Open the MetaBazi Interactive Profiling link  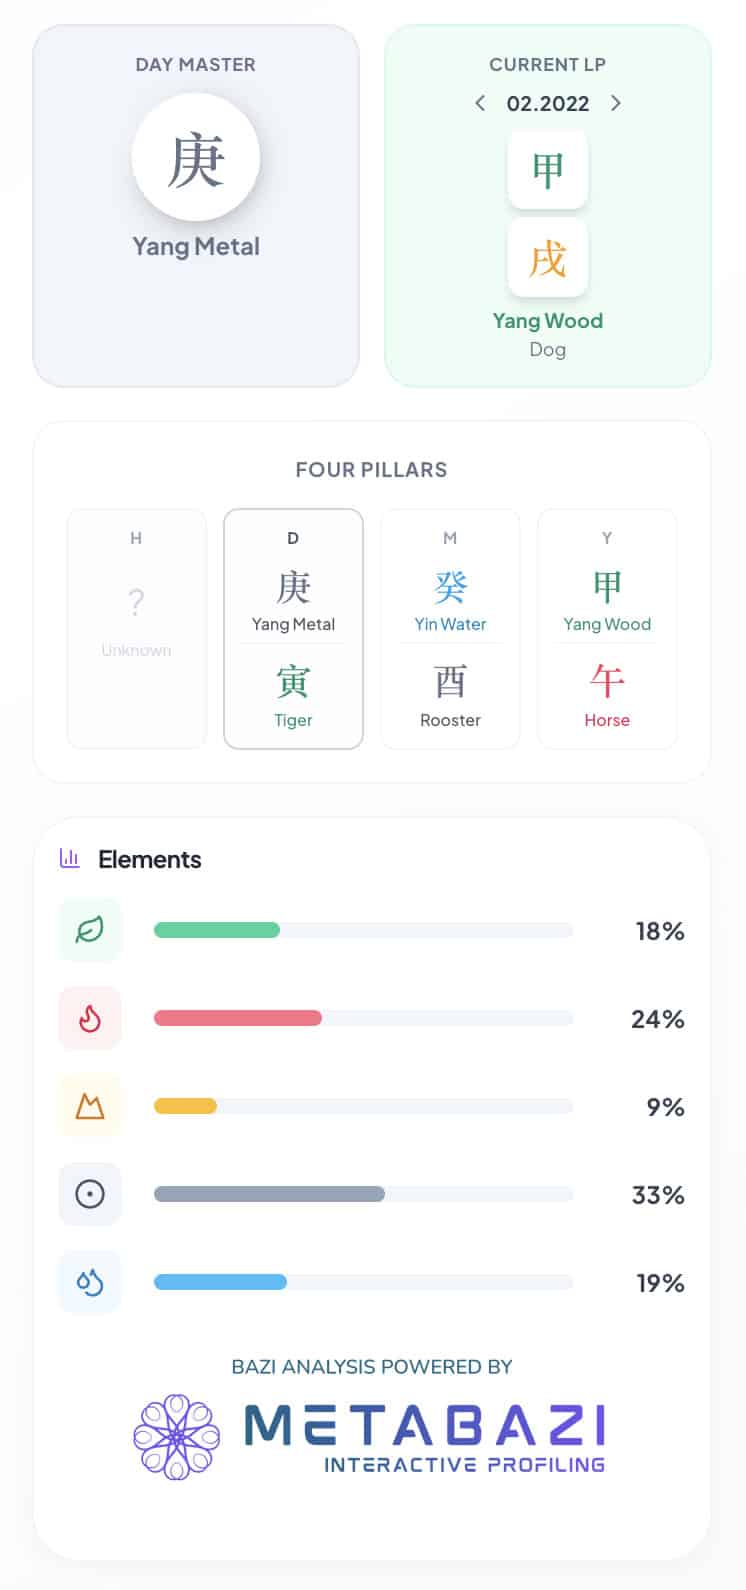tap(425, 1438)
